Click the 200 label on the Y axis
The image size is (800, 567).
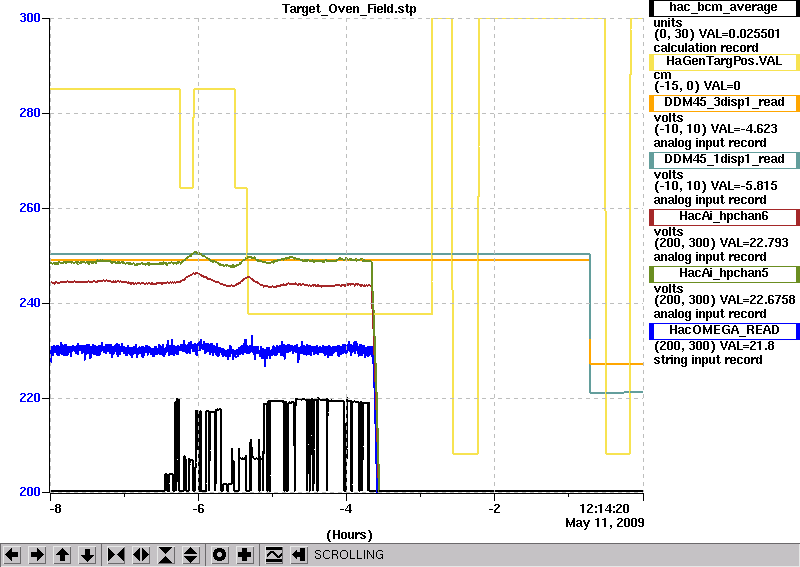click(x=30, y=492)
